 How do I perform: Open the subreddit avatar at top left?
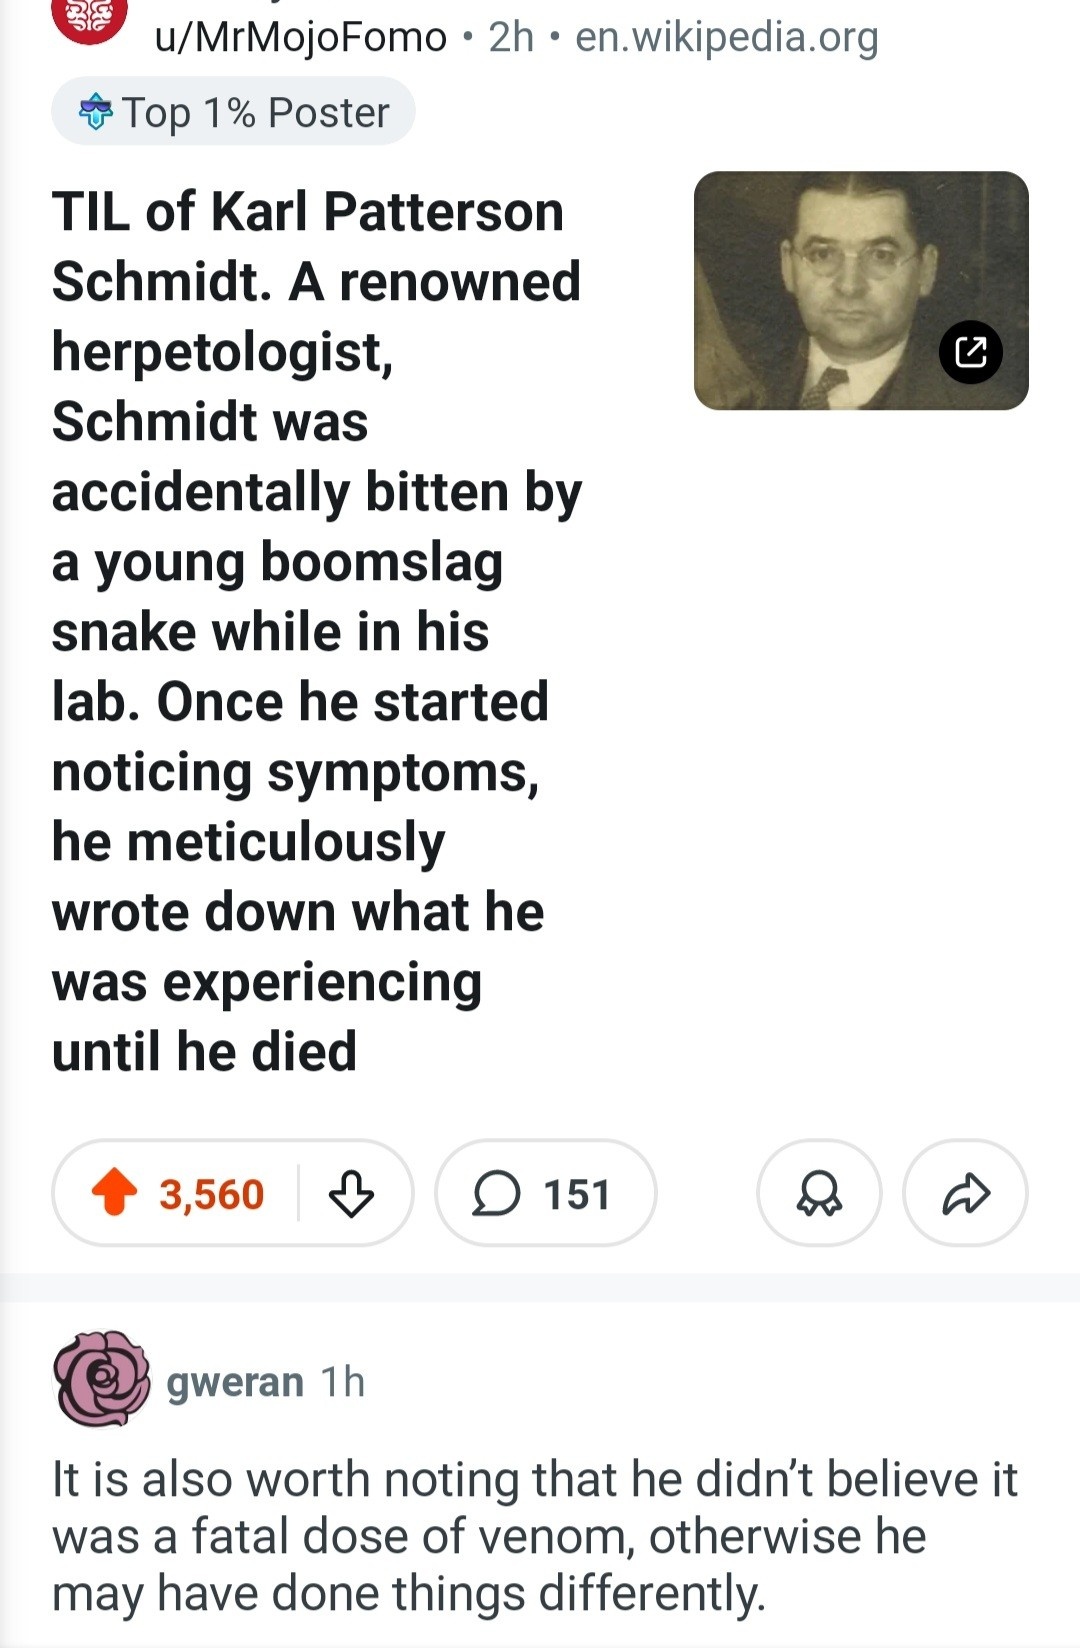click(x=89, y=18)
